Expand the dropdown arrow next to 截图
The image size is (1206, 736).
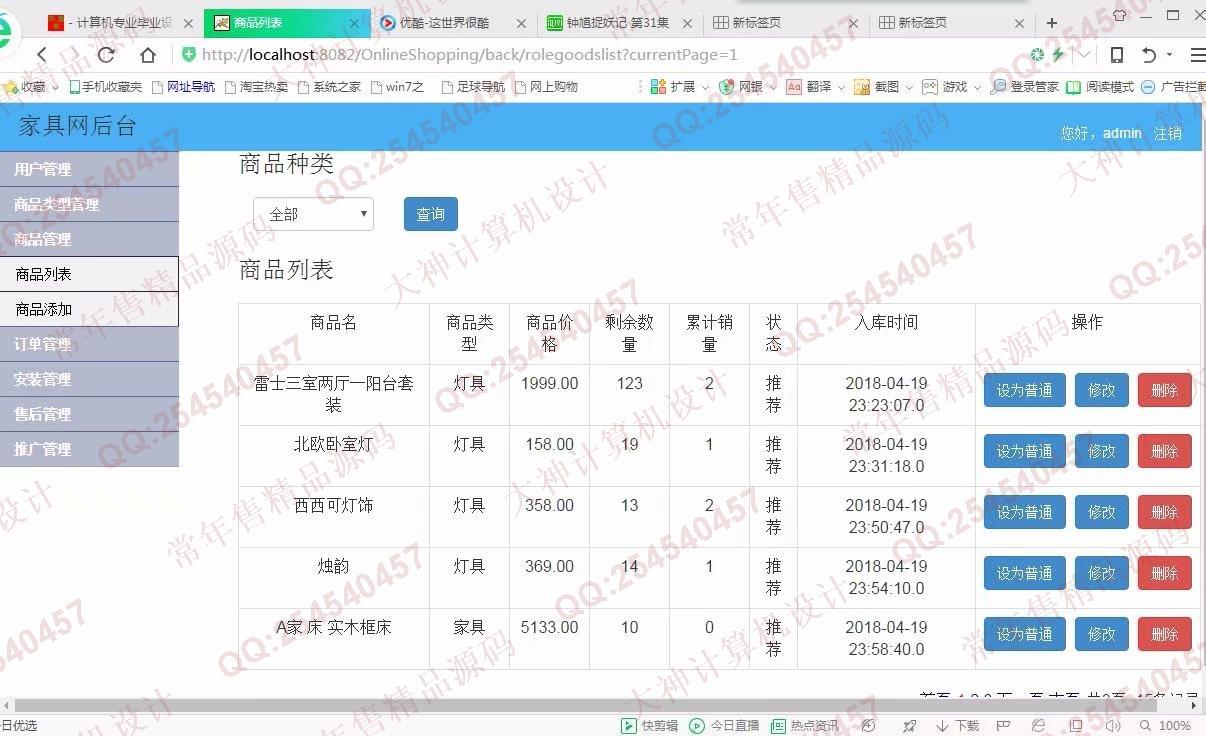tap(909, 88)
